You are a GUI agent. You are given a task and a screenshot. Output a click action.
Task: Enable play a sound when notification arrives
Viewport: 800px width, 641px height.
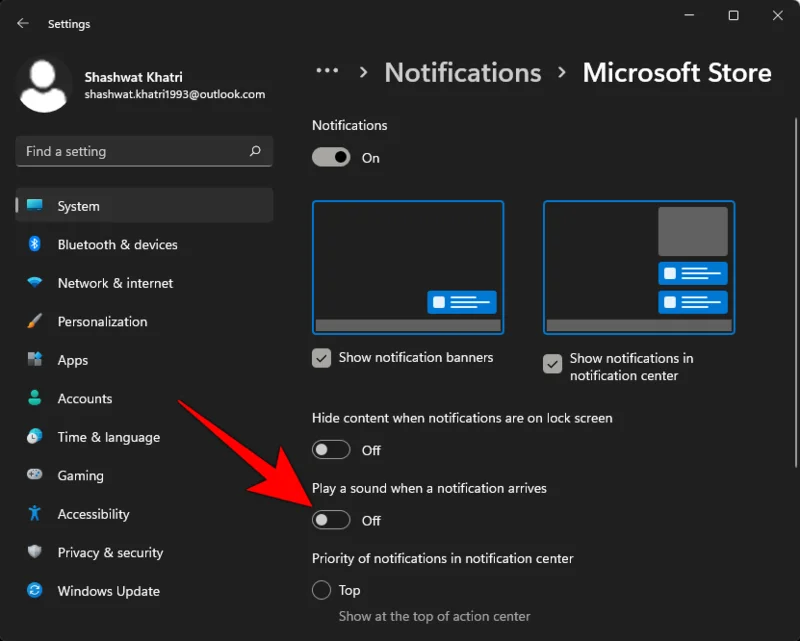331,519
